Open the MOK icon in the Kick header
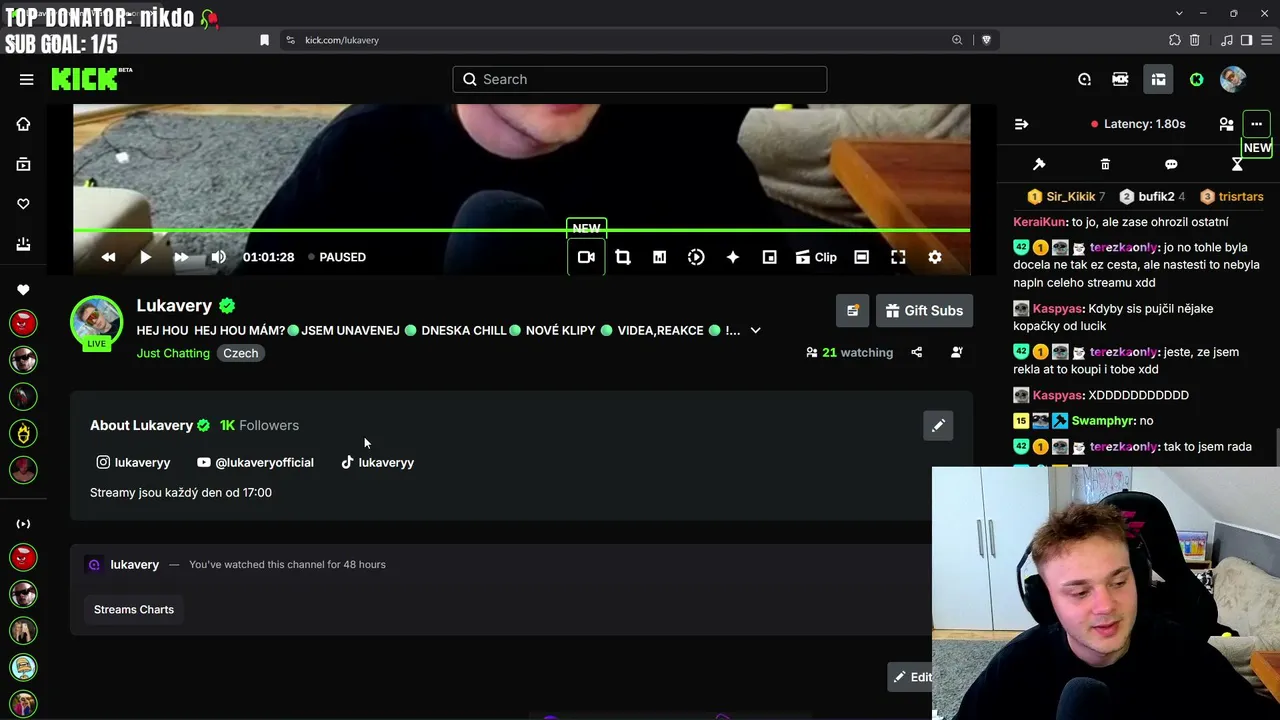 [x=1121, y=79]
